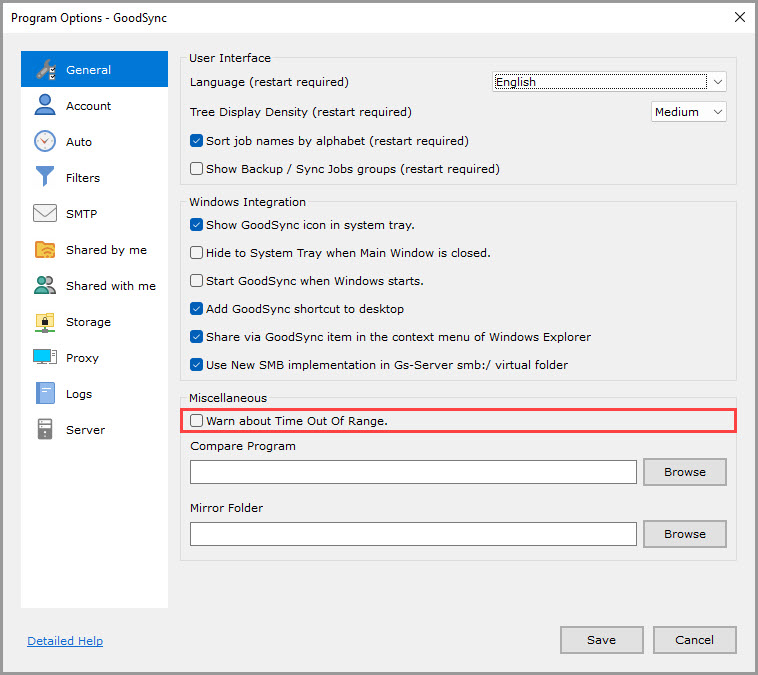Browse for the Compare Program
758x675 pixels.
(685, 472)
